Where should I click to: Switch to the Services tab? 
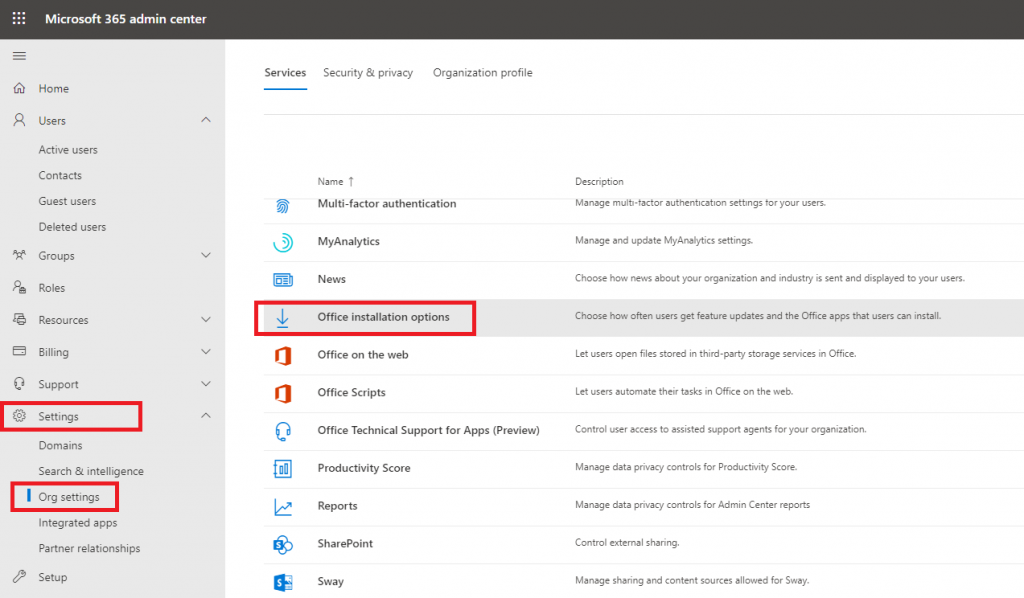tap(285, 72)
